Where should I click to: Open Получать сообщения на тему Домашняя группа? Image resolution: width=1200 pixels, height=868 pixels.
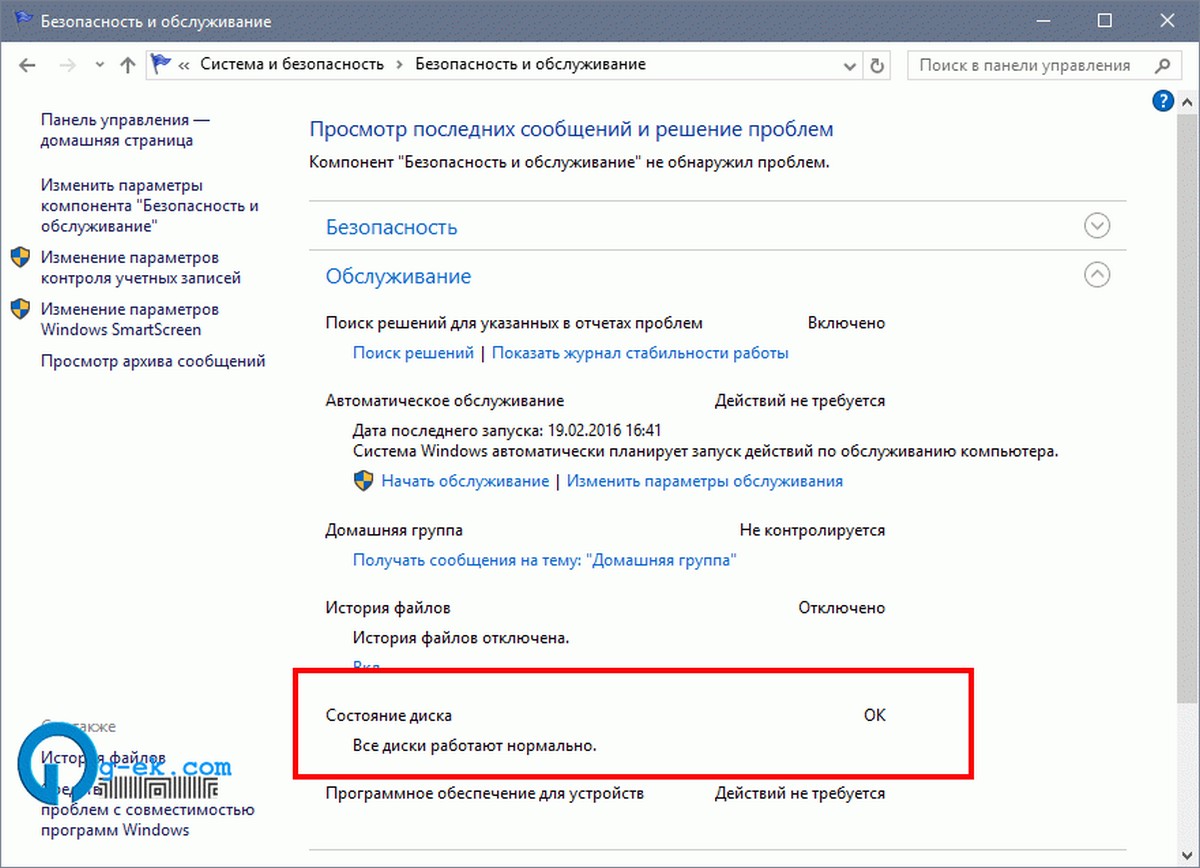[545, 560]
